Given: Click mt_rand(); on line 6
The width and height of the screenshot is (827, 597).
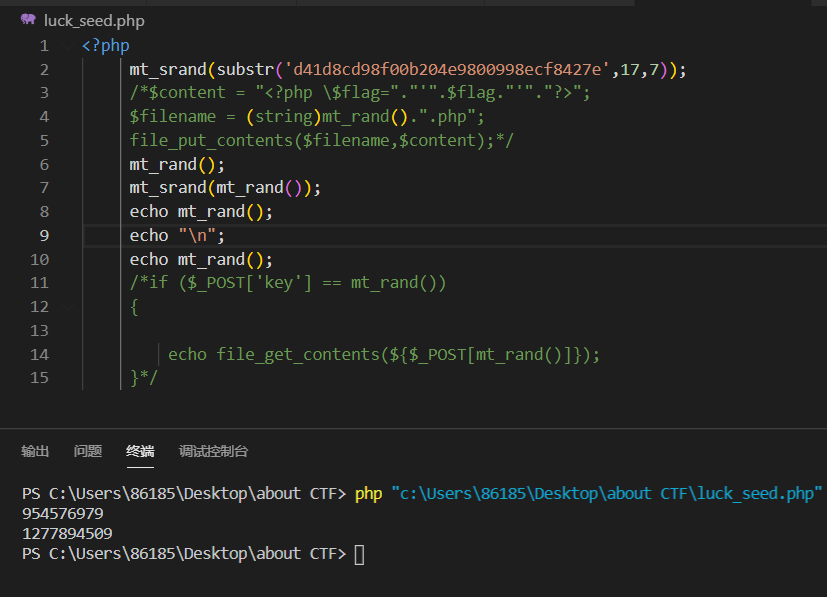Looking at the screenshot, I should click(177, 165).
